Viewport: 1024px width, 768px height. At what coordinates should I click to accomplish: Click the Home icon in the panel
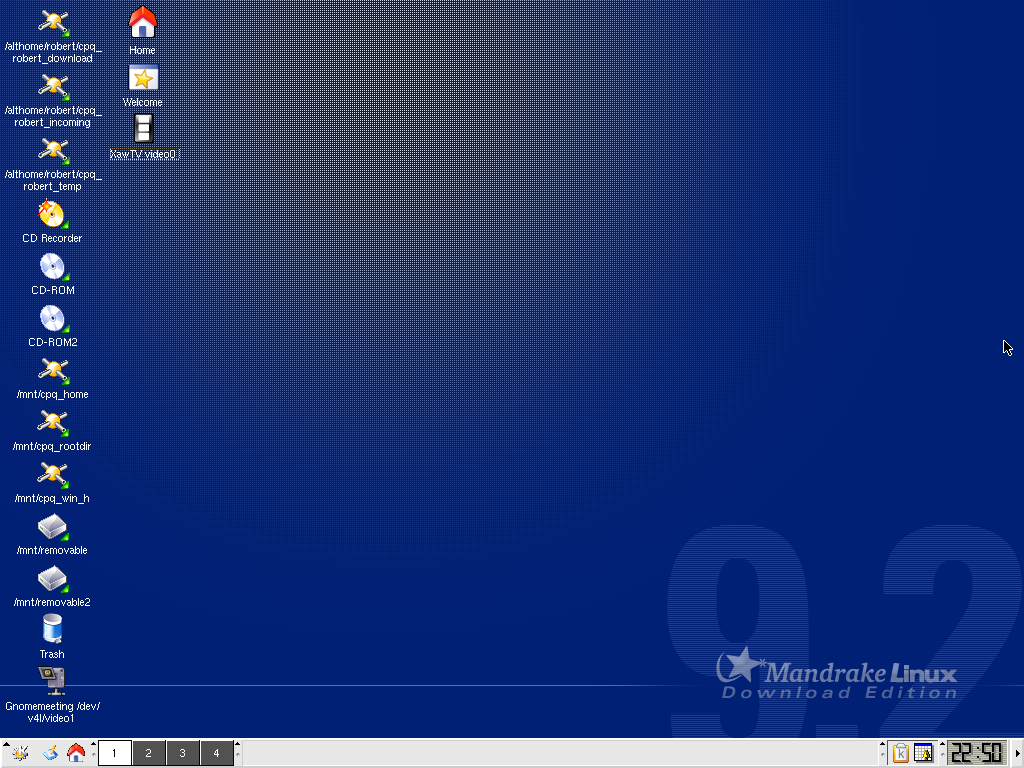76,753
